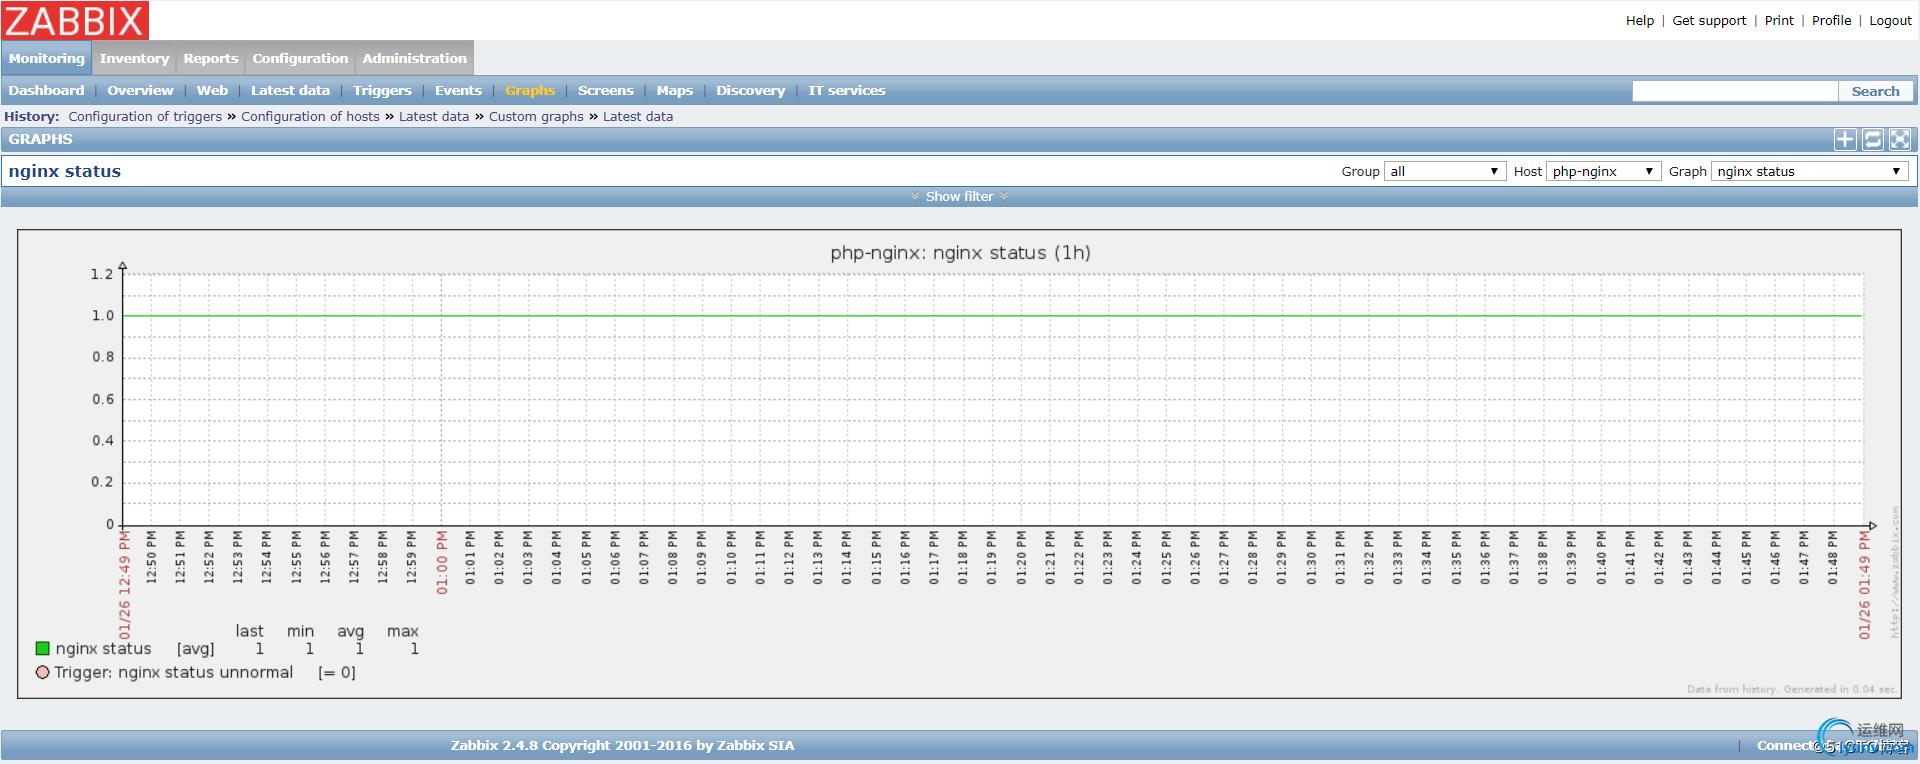Open the Host dropdown showing php-nginx
Image resolution: width=1920 pixels, height=764 pixels.
(1603, 172)
